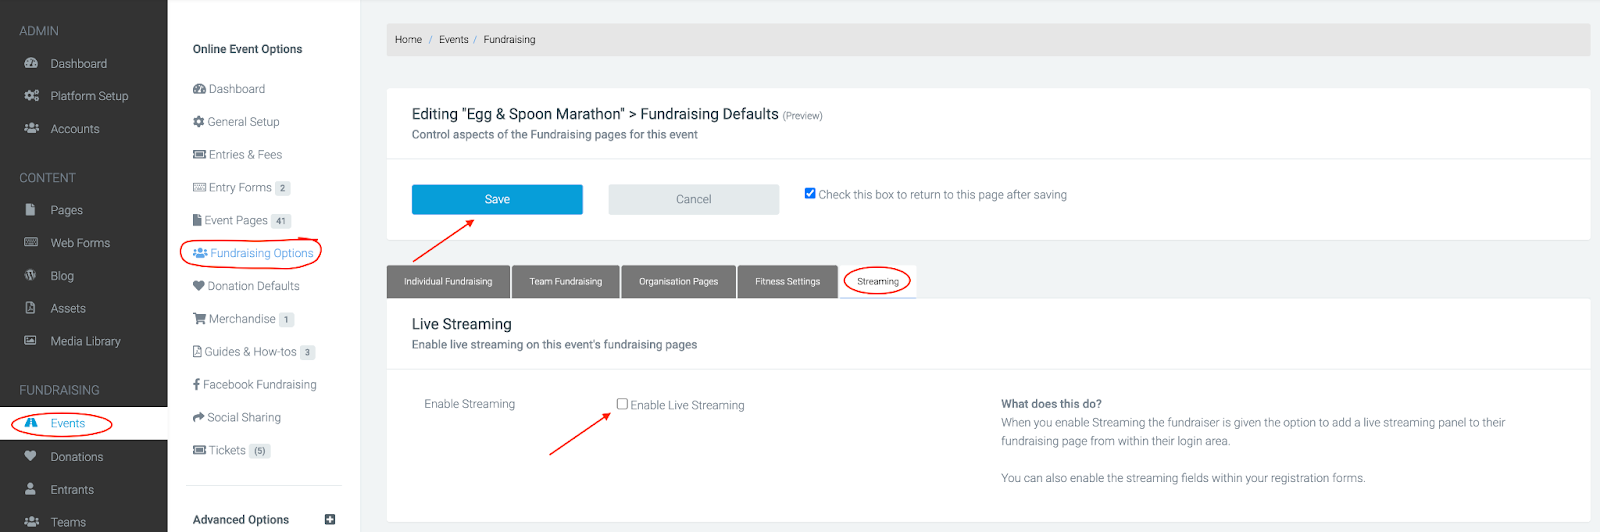Click the Media Library image icon

(30, 340)
